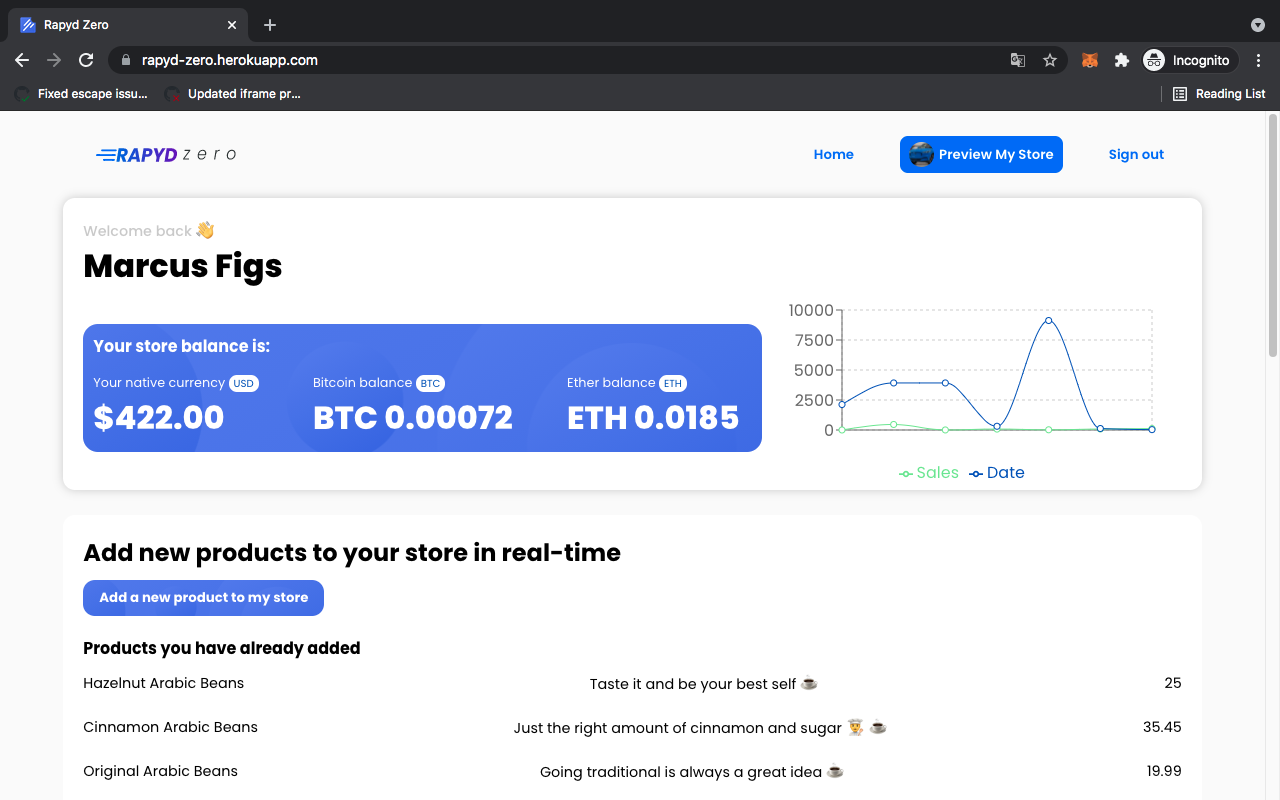
Task: Select the Cinnamon Arabic Beans product
Action: click(171, 727)
